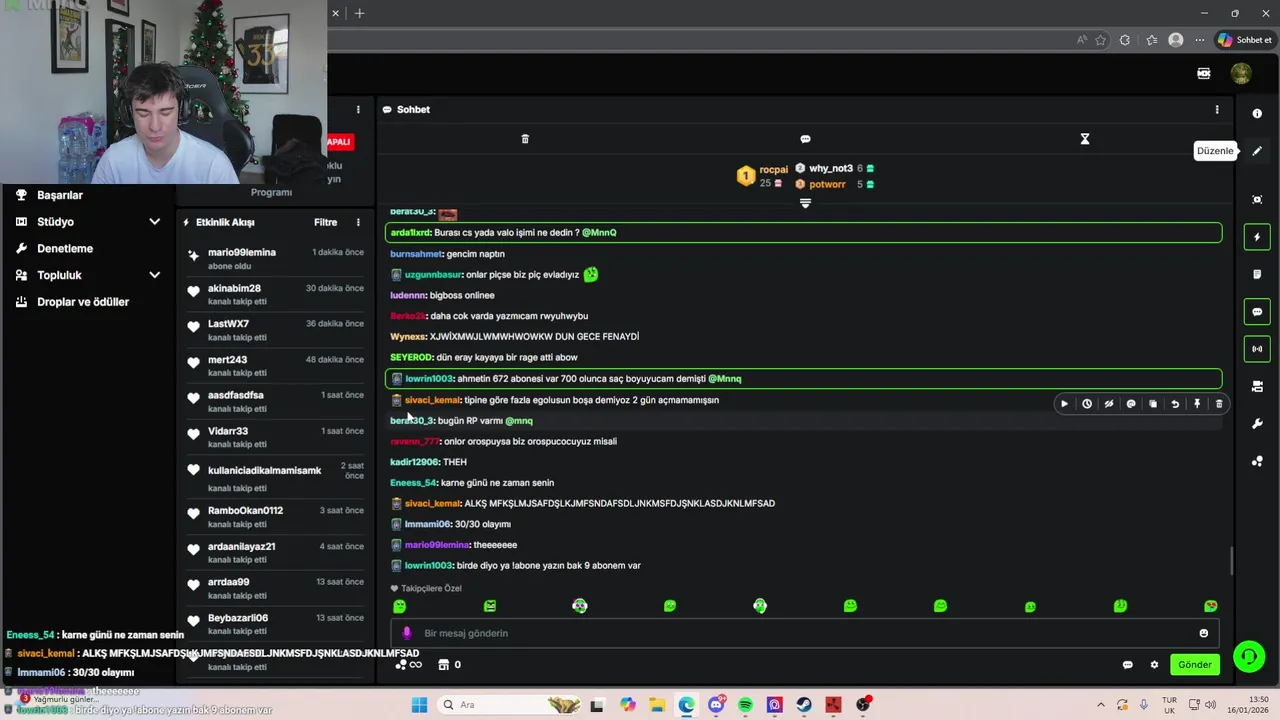
Task: Open the info icon in right sidebar
Action: 1257,114
